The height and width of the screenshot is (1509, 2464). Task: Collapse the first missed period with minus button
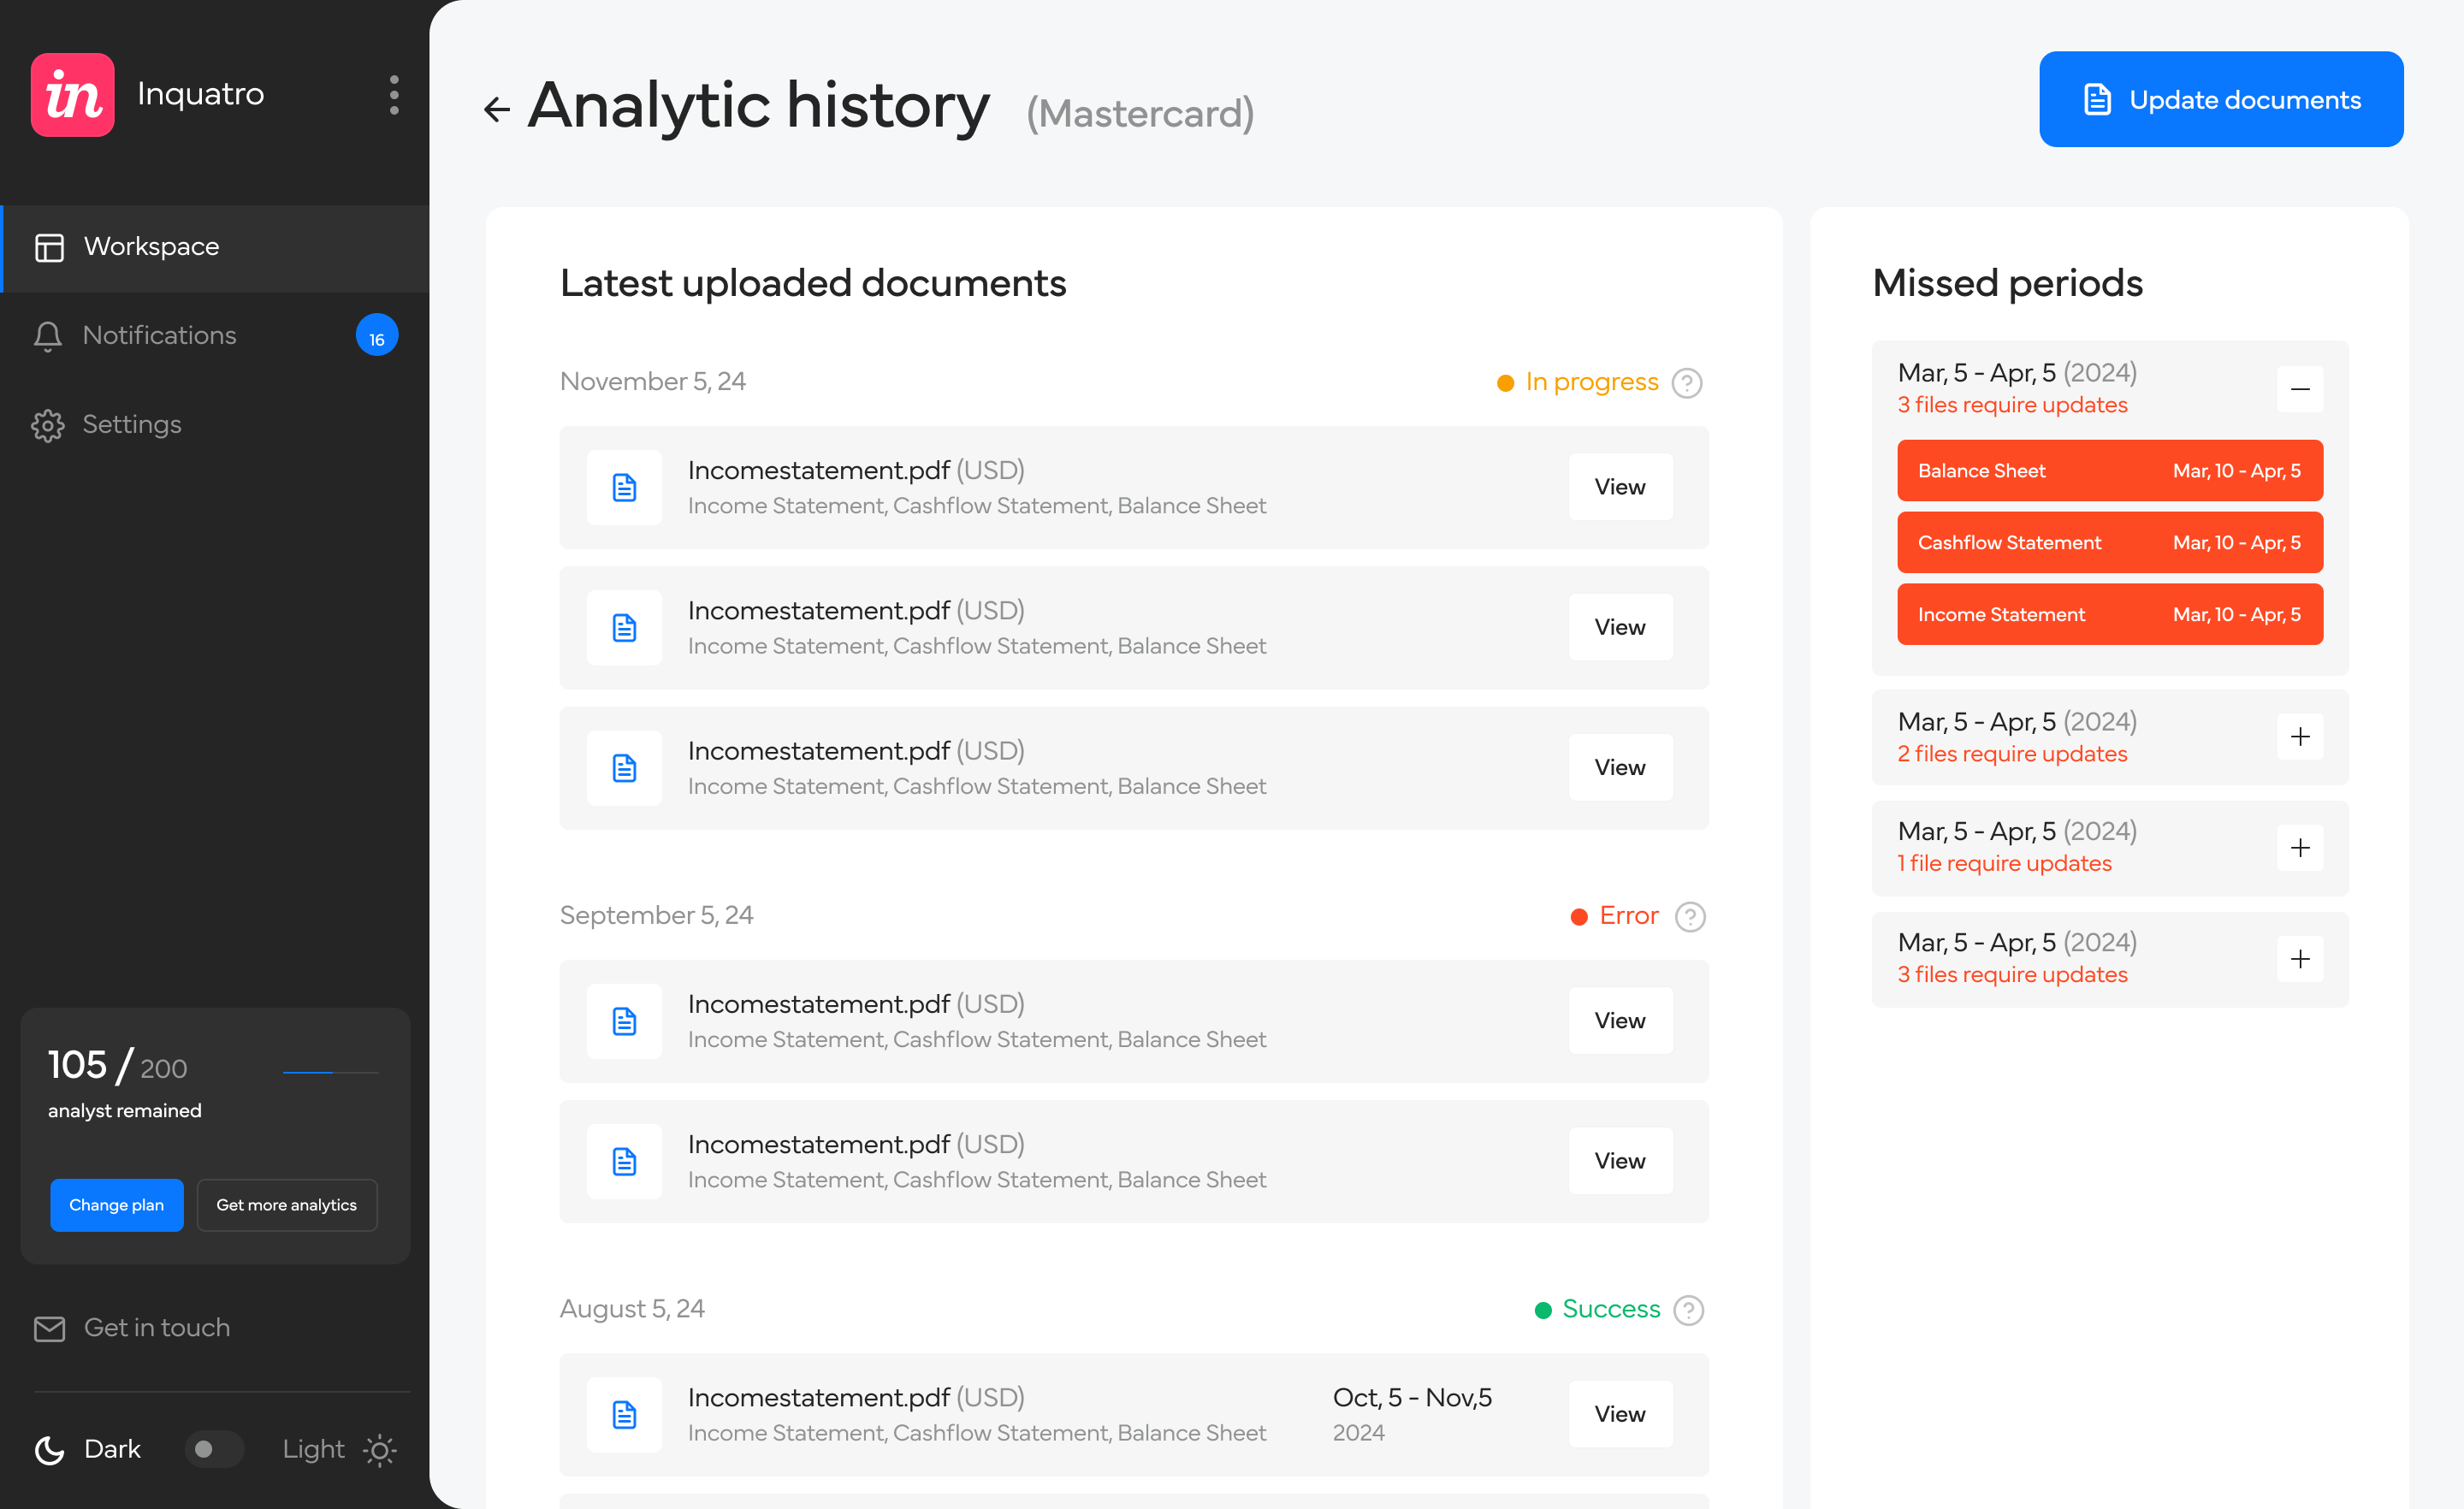point(2300,389)
